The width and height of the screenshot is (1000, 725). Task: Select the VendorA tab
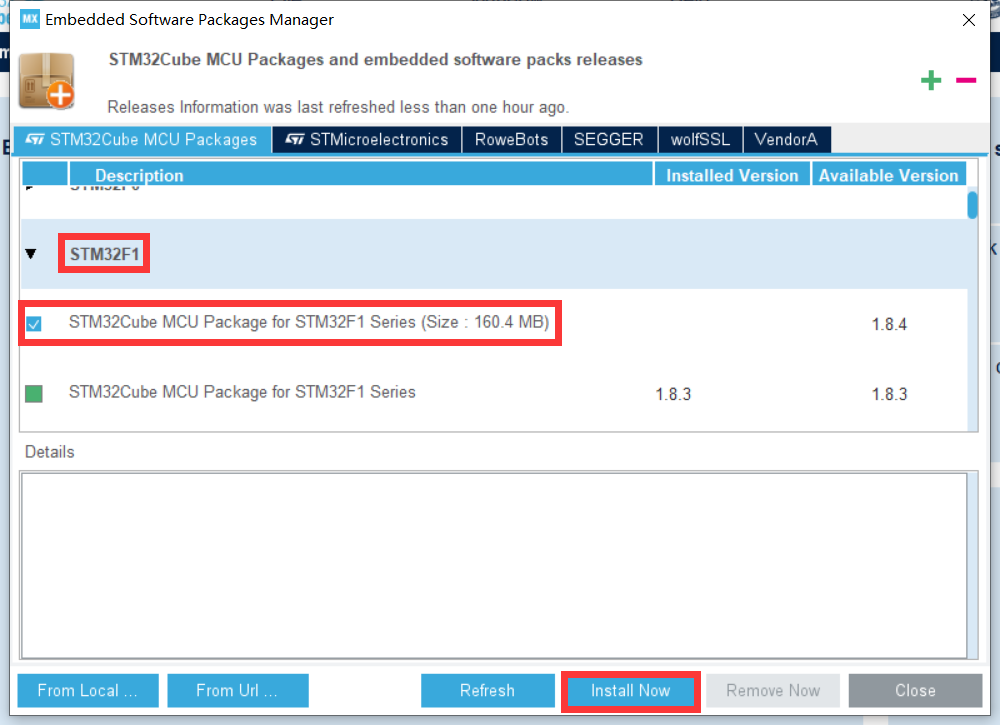tap(786, 140)
